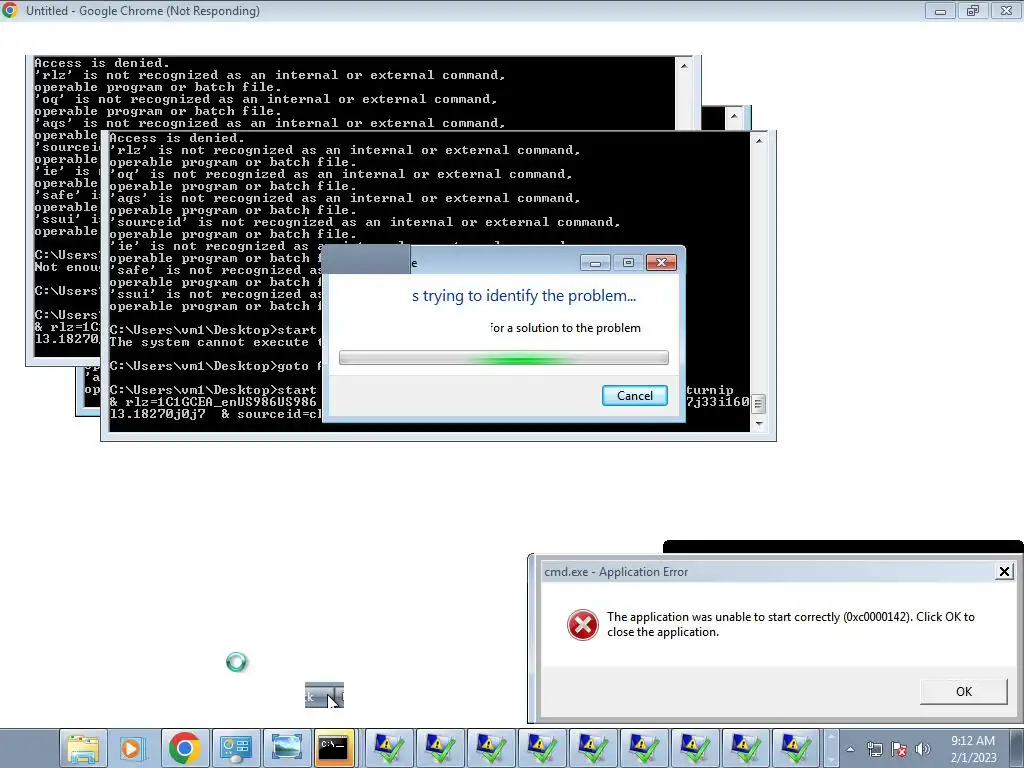Click 'C:\Users\vm1\Desktop>goto' line in front console
The height and width of the screenshot is (768, 1024).
click(x=216, y=366)
